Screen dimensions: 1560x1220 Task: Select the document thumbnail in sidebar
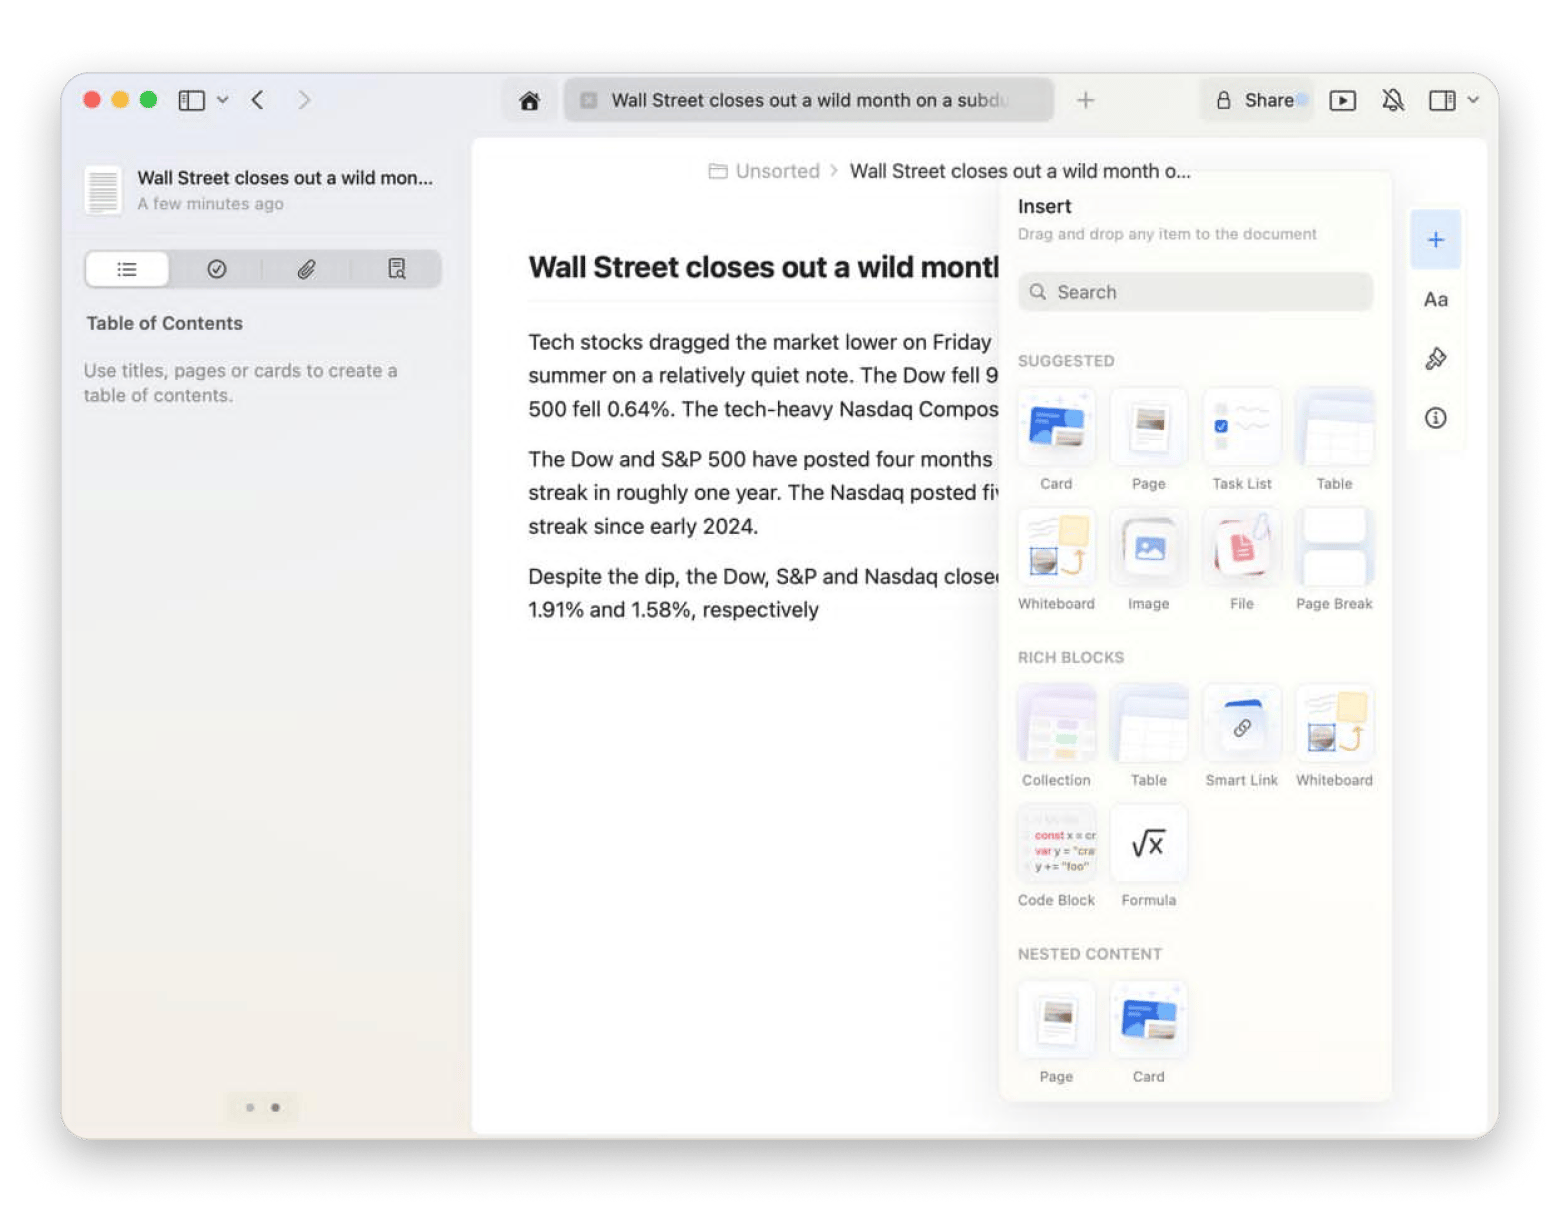point(103,190)
